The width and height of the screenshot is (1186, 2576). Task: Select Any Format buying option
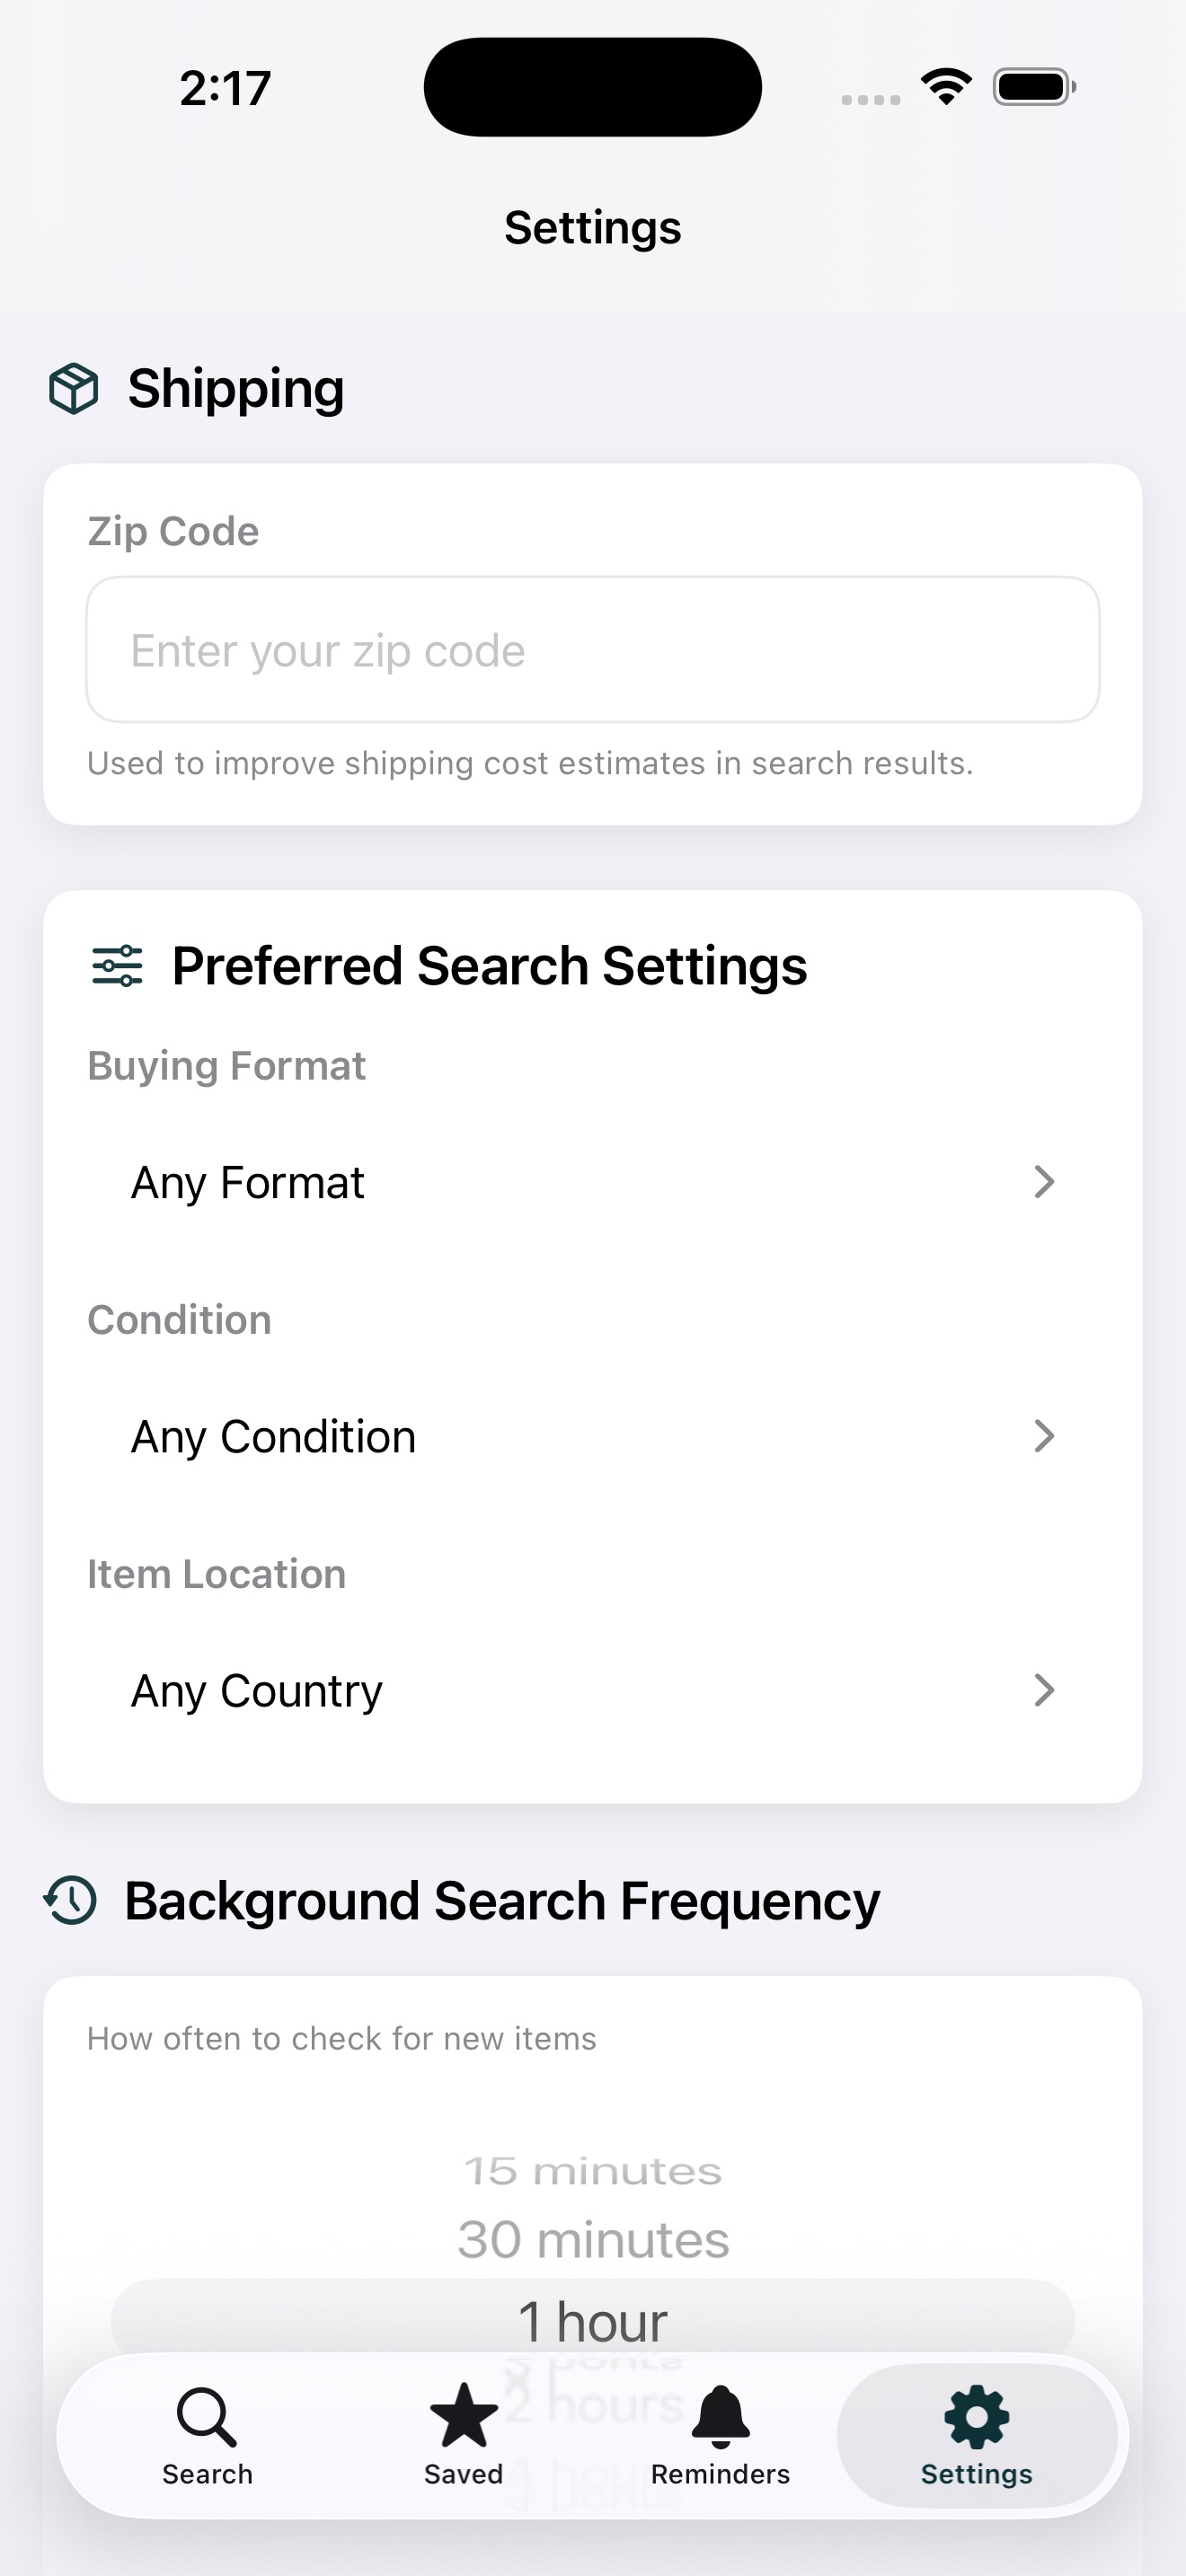[593, 1182]
